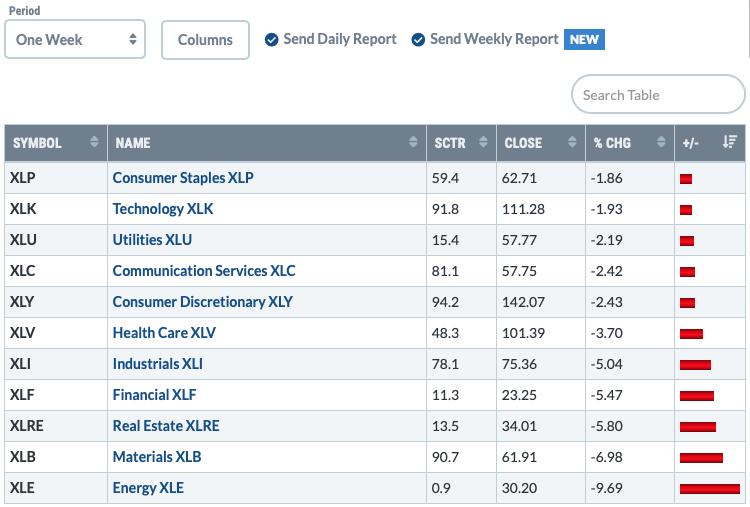Screen dimensions: 750x507
Task: Sort table by NAME column arrows
Action: [413, 142]
